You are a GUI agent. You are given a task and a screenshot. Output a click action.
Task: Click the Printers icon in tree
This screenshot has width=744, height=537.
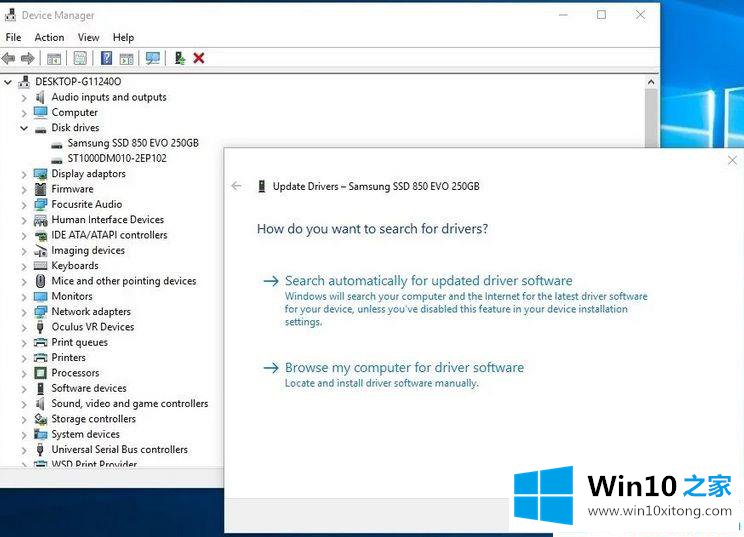(41, 357)
